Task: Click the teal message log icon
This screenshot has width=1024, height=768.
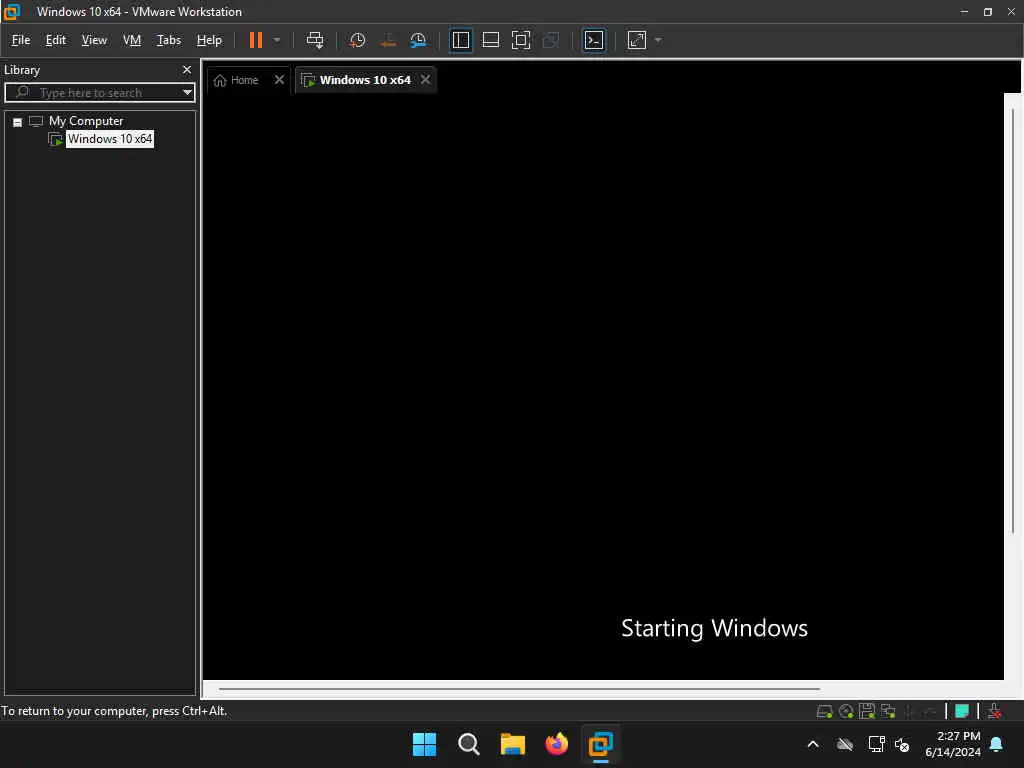Action: pyautogui.click(x=962, y=711)
